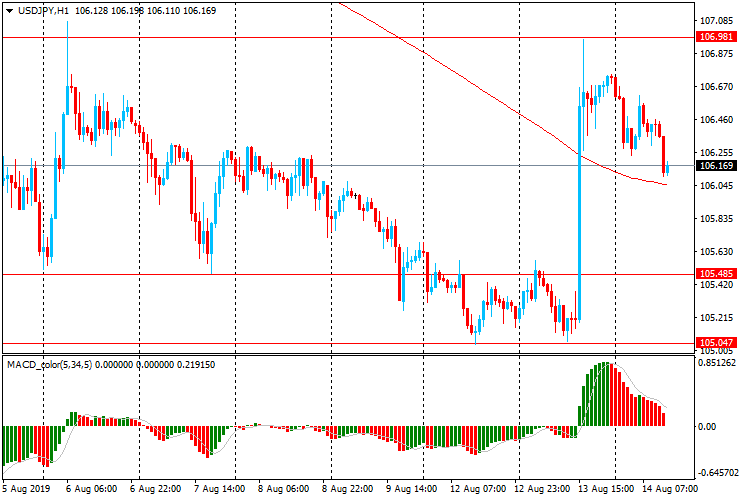Image resolution: width=740 pixels, height=500 pixels.
Task: Click the 8 Aug 22:00 time label
Action: coord(347,488)
